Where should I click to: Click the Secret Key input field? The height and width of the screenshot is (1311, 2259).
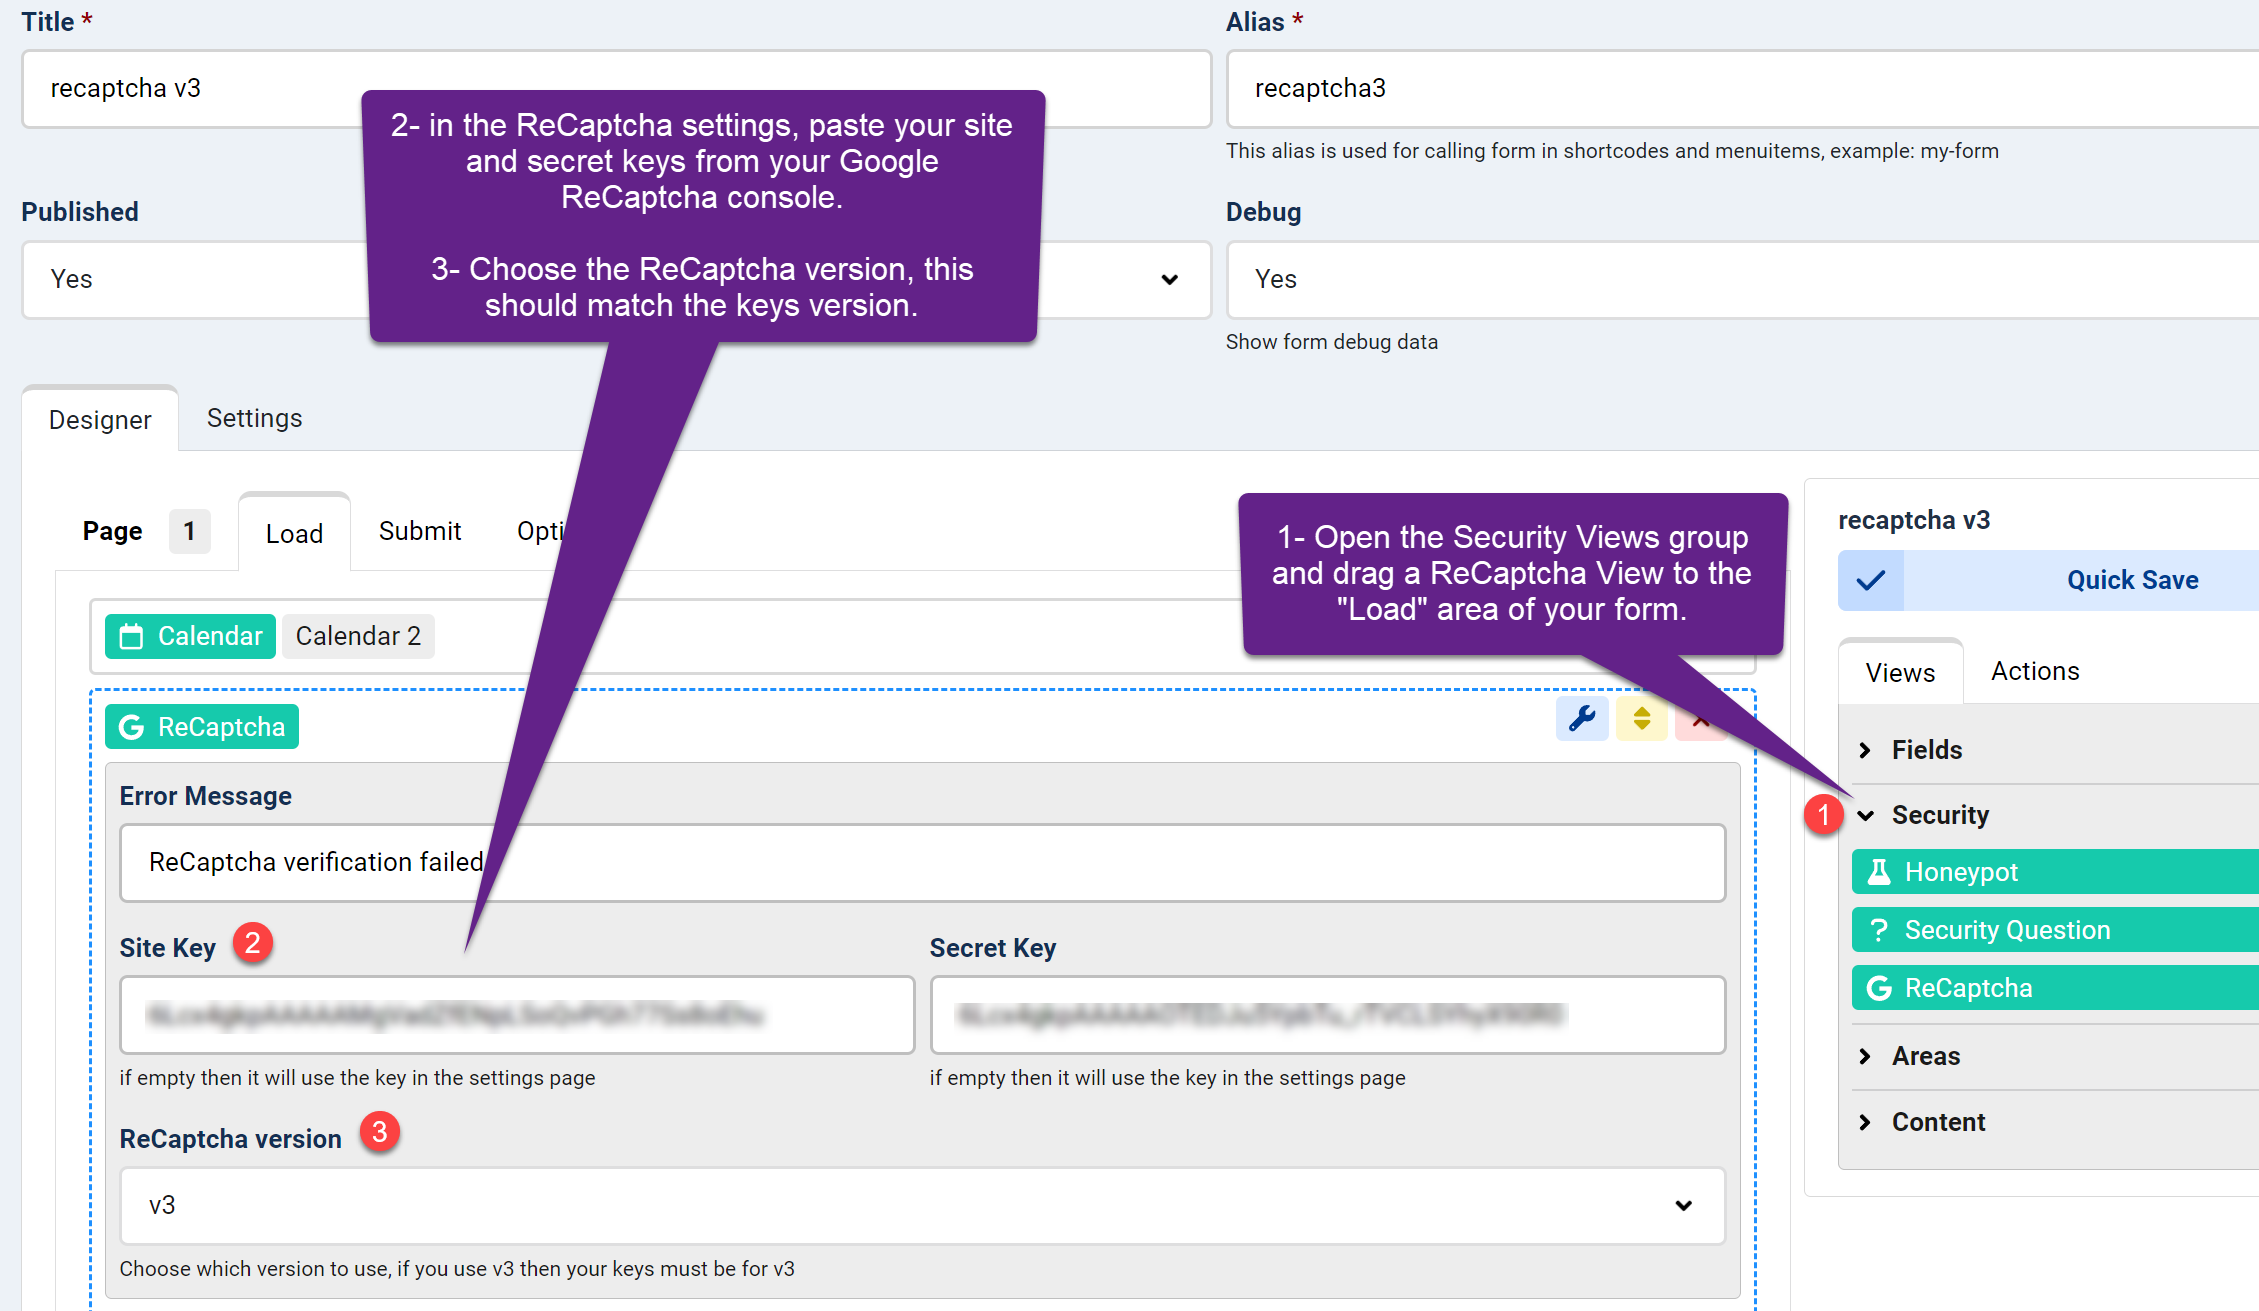(1328, 1015)
